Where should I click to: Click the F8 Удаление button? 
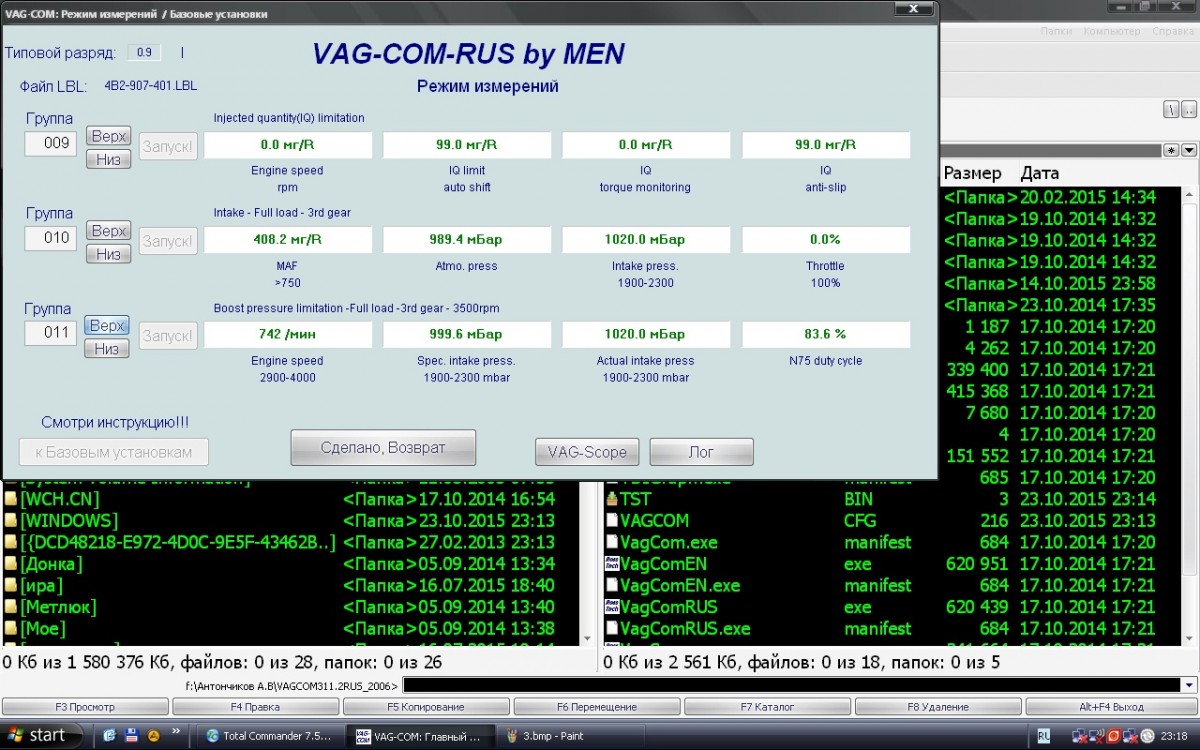click(x=938, y=707)
